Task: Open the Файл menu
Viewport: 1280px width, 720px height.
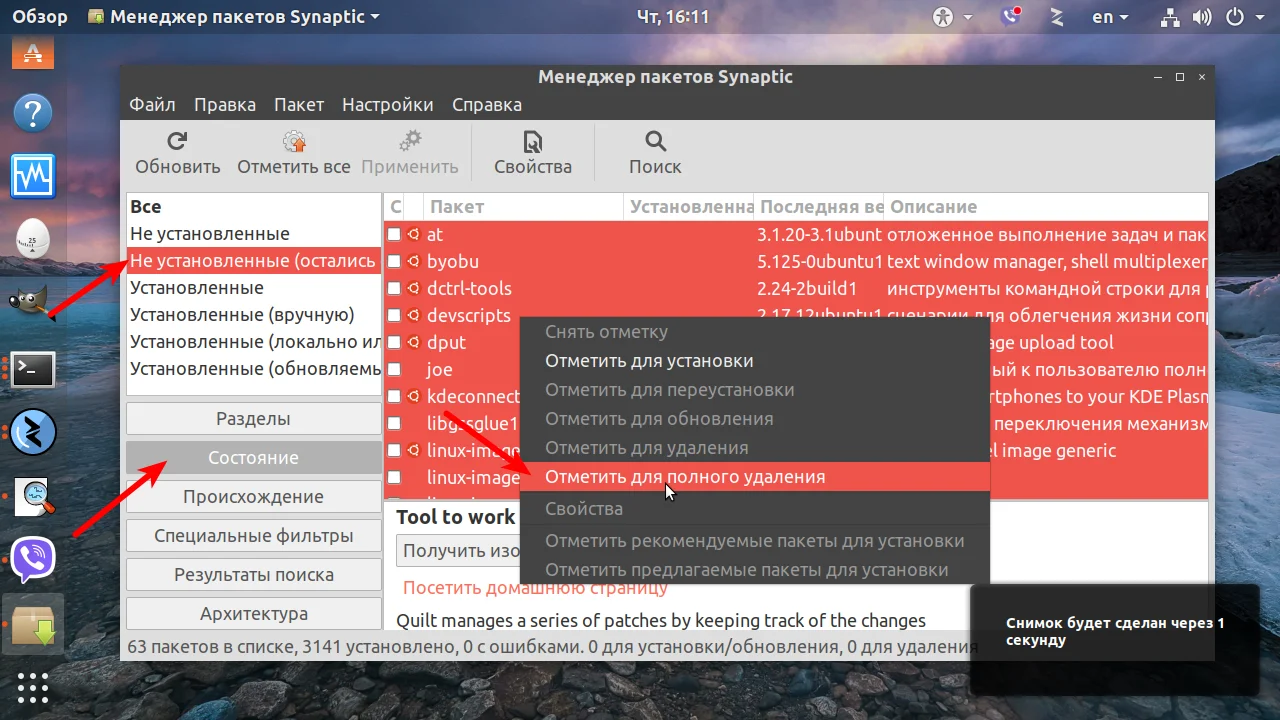Action: [152, 104]
